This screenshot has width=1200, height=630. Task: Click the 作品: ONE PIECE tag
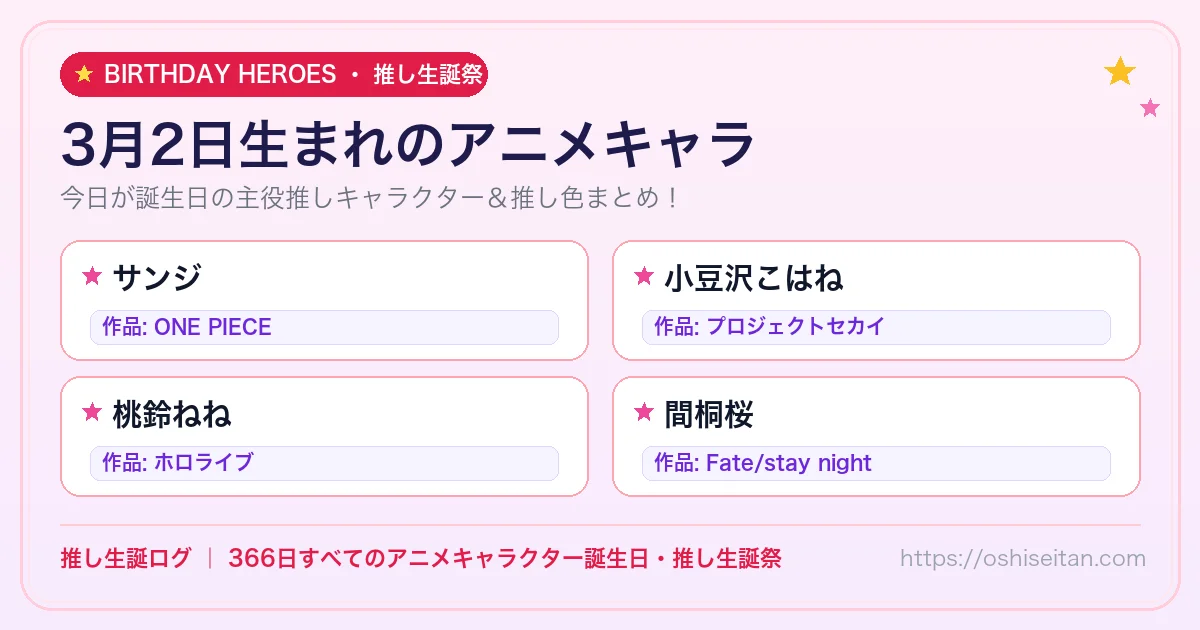click(x=324, y=327)
